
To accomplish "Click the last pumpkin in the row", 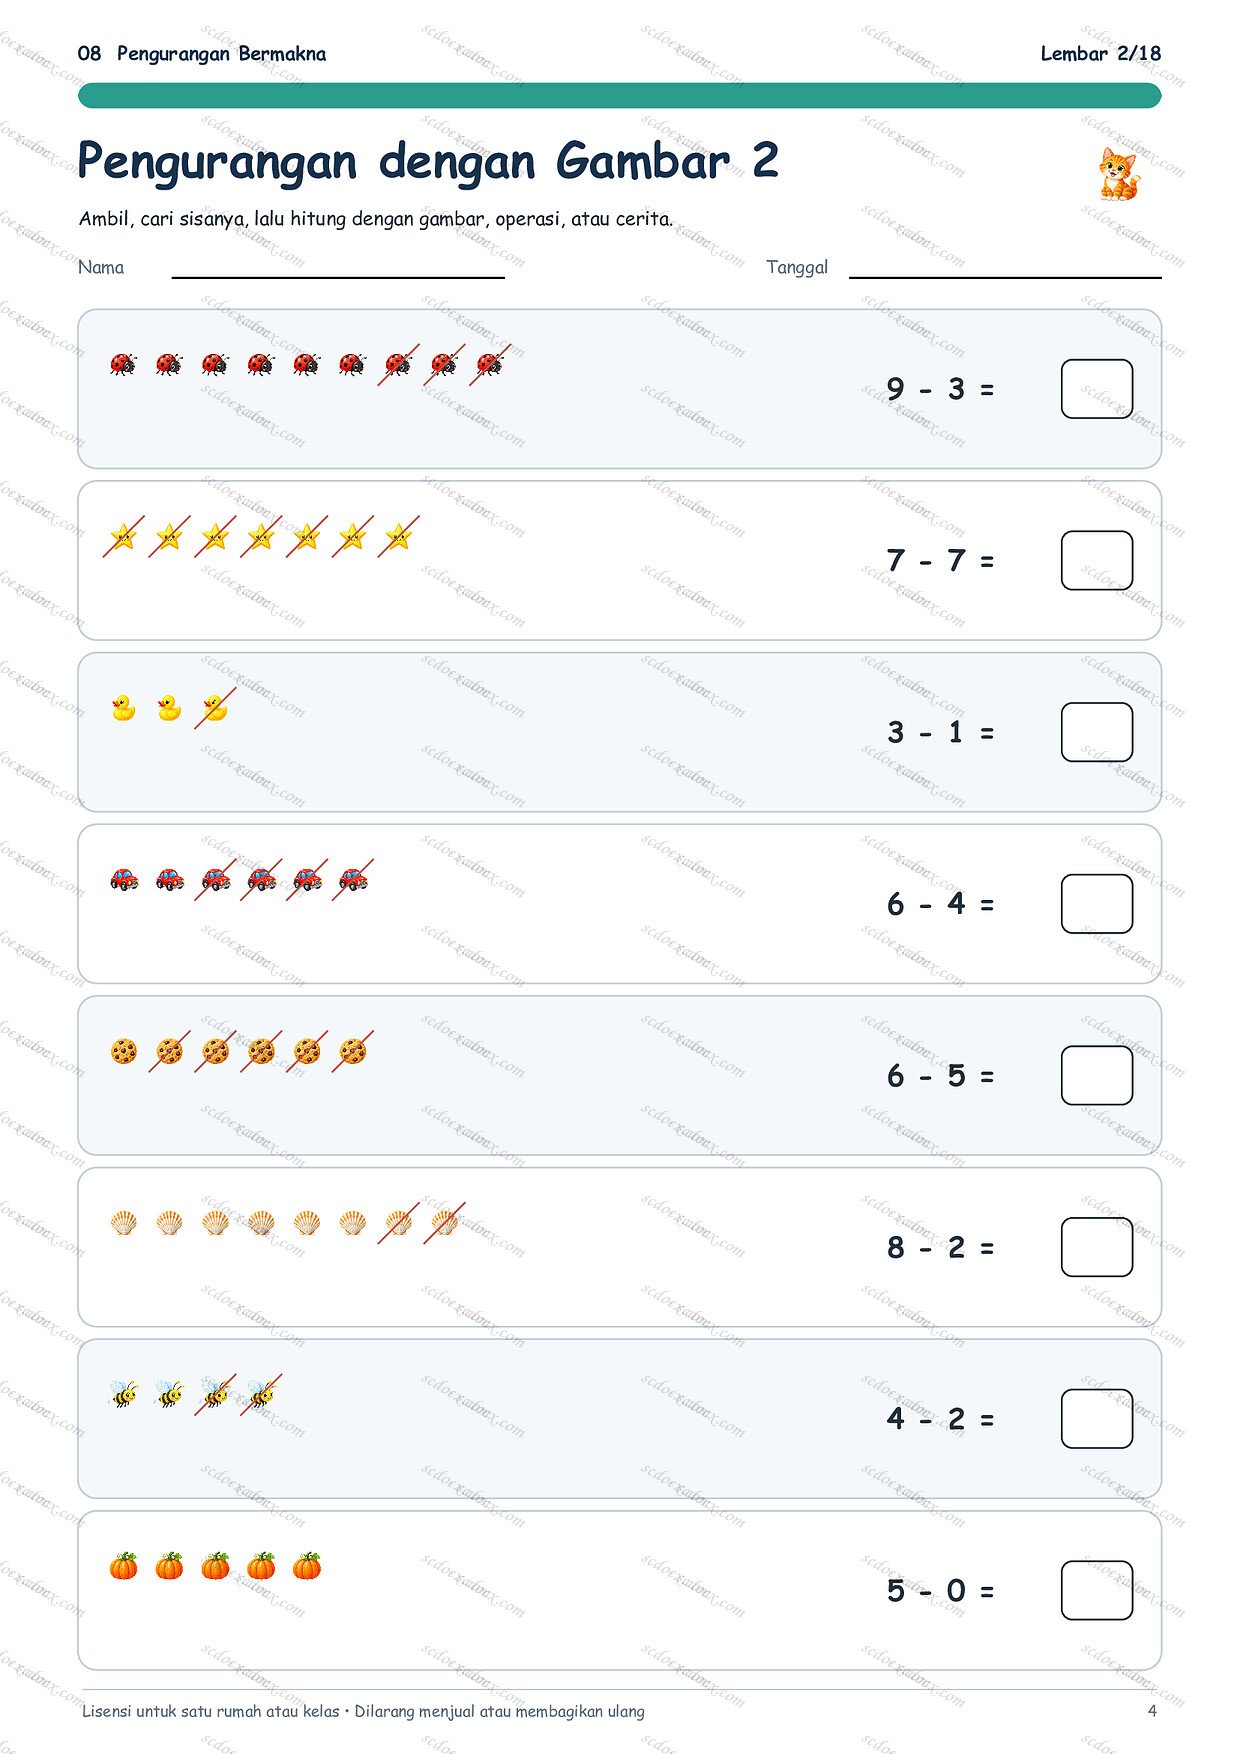I will pyautogui.click(x=307, y=1566).
